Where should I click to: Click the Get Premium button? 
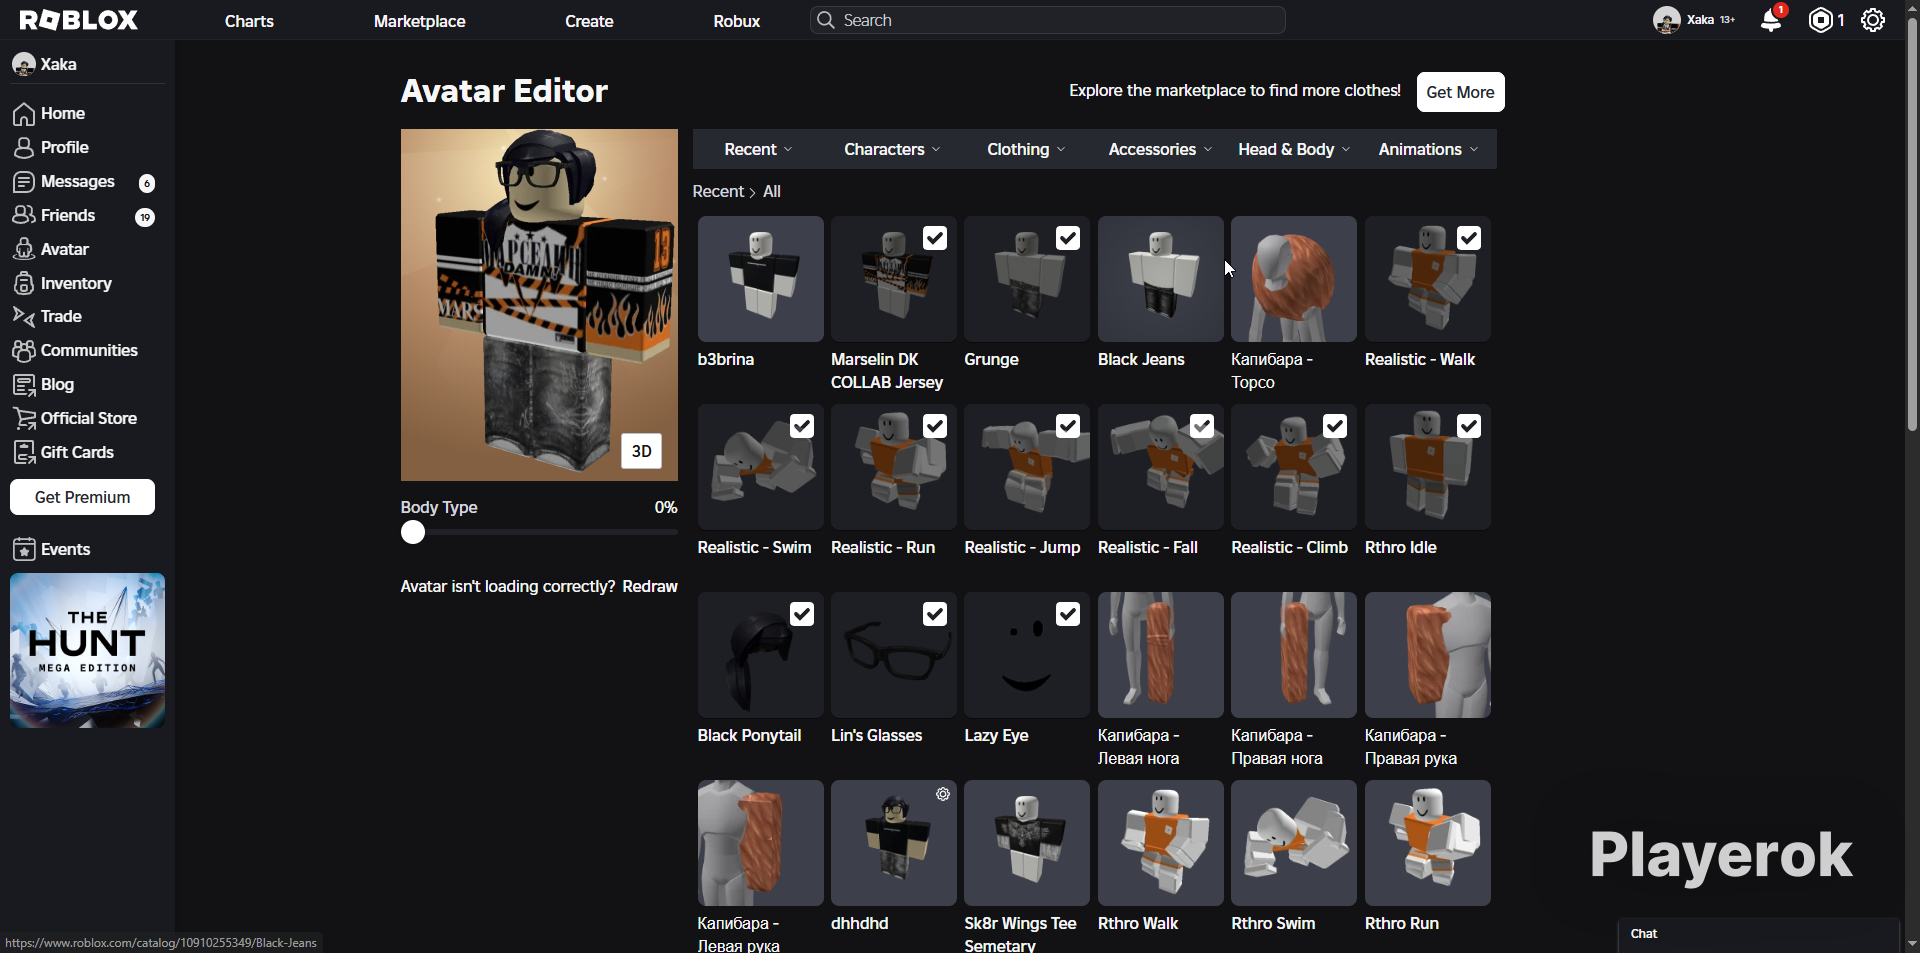82,497
